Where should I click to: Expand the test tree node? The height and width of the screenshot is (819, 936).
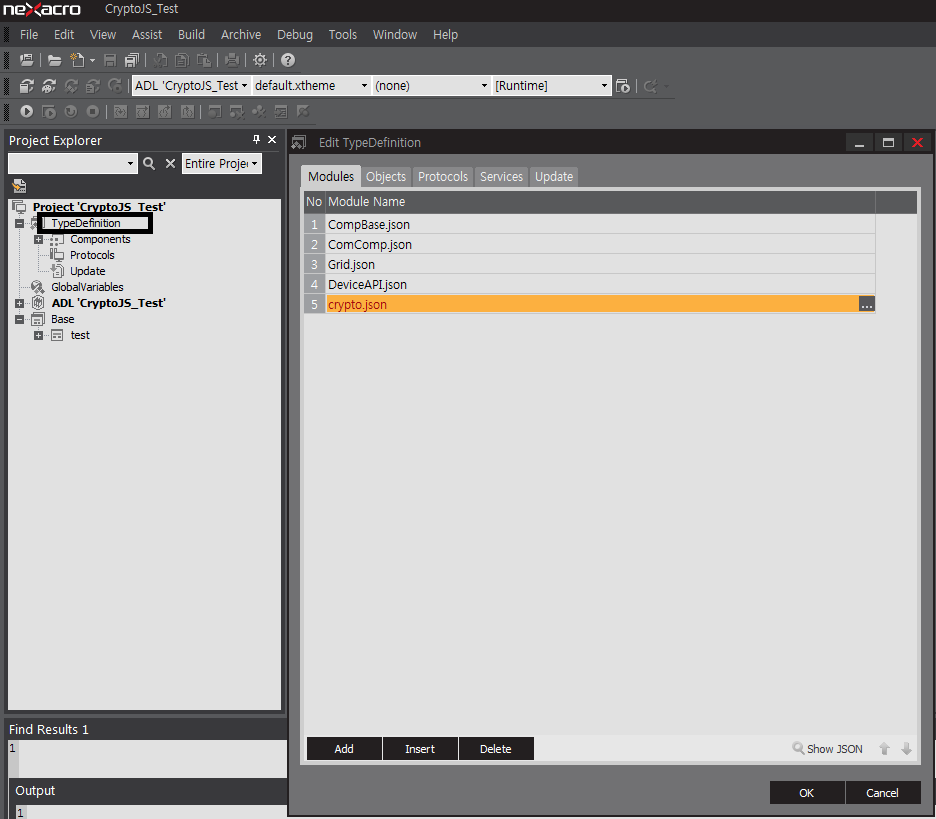[x=38, y=335]
